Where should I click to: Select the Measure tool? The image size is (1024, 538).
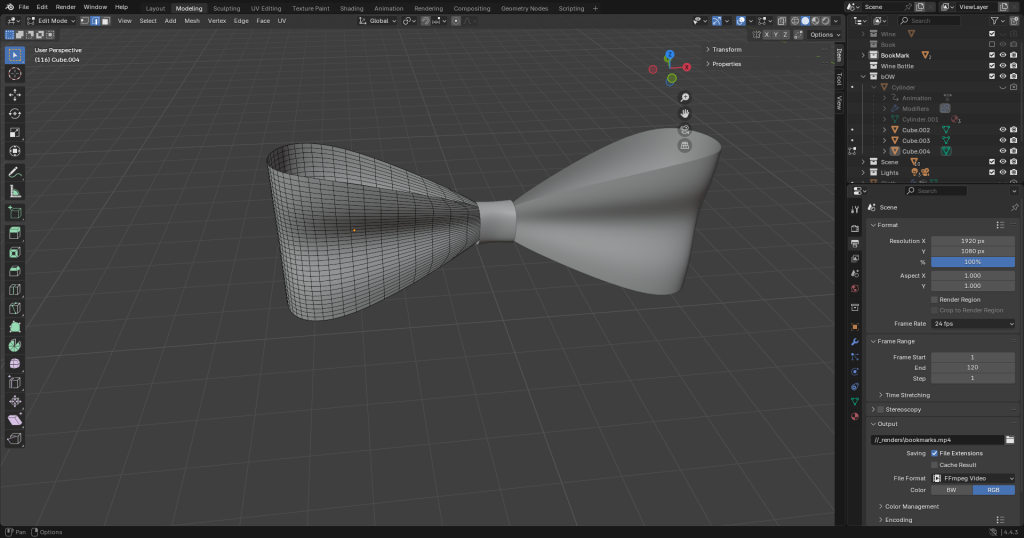pyautogui.click(x=15, y=191)
